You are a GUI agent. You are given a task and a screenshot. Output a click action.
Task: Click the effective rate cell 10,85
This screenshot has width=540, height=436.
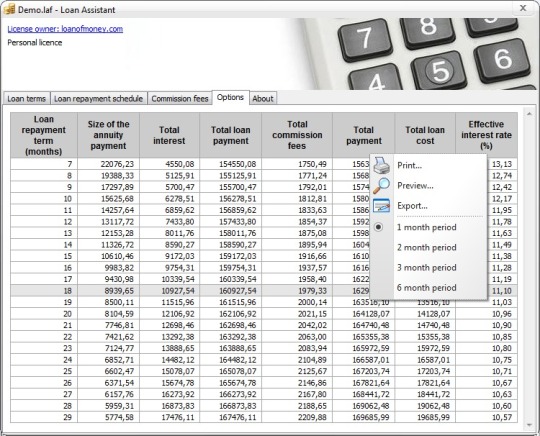click(486, 337)
